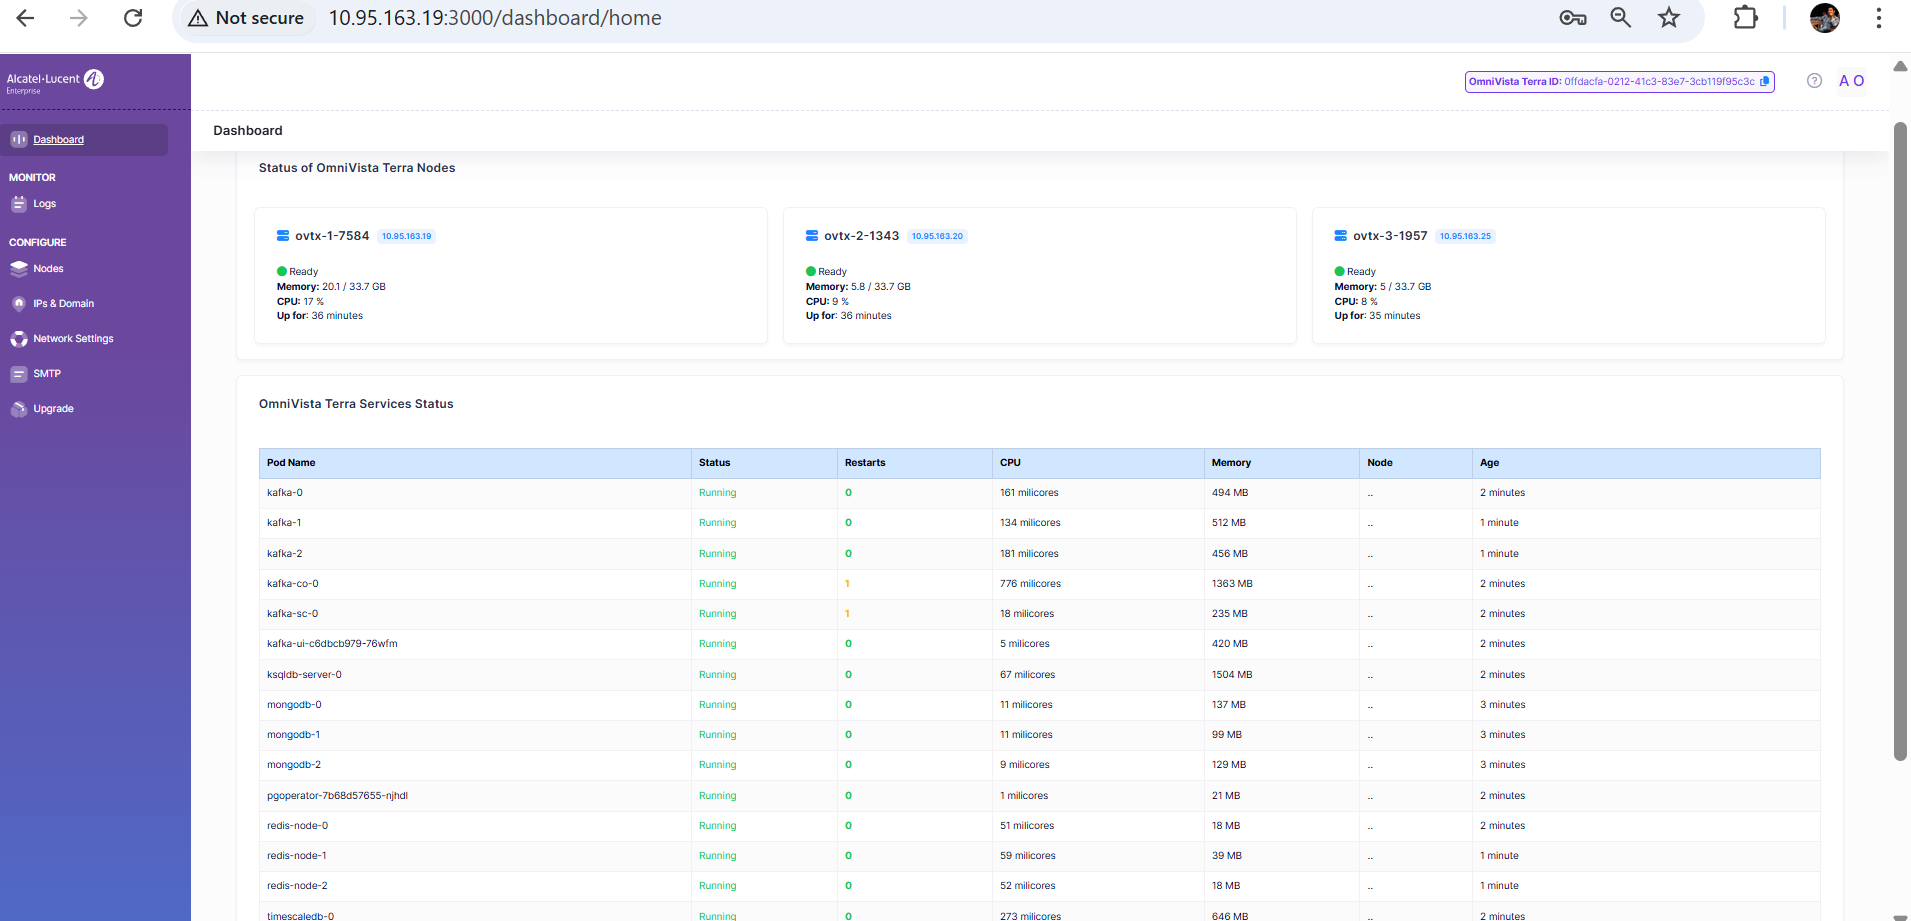
Task: Click the address bar URL
Action: click(495, 18)
